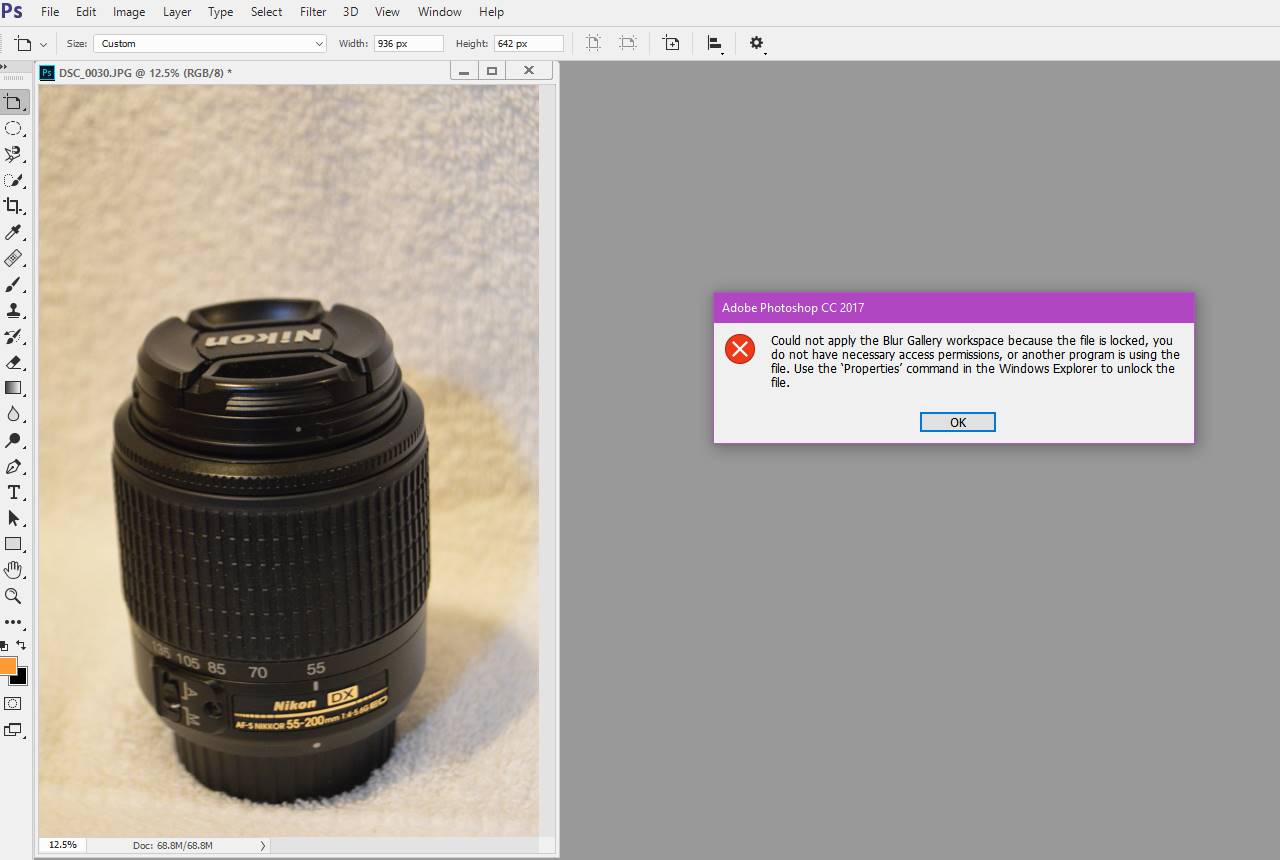Click the red error icon in dialog

click(740, 349)
